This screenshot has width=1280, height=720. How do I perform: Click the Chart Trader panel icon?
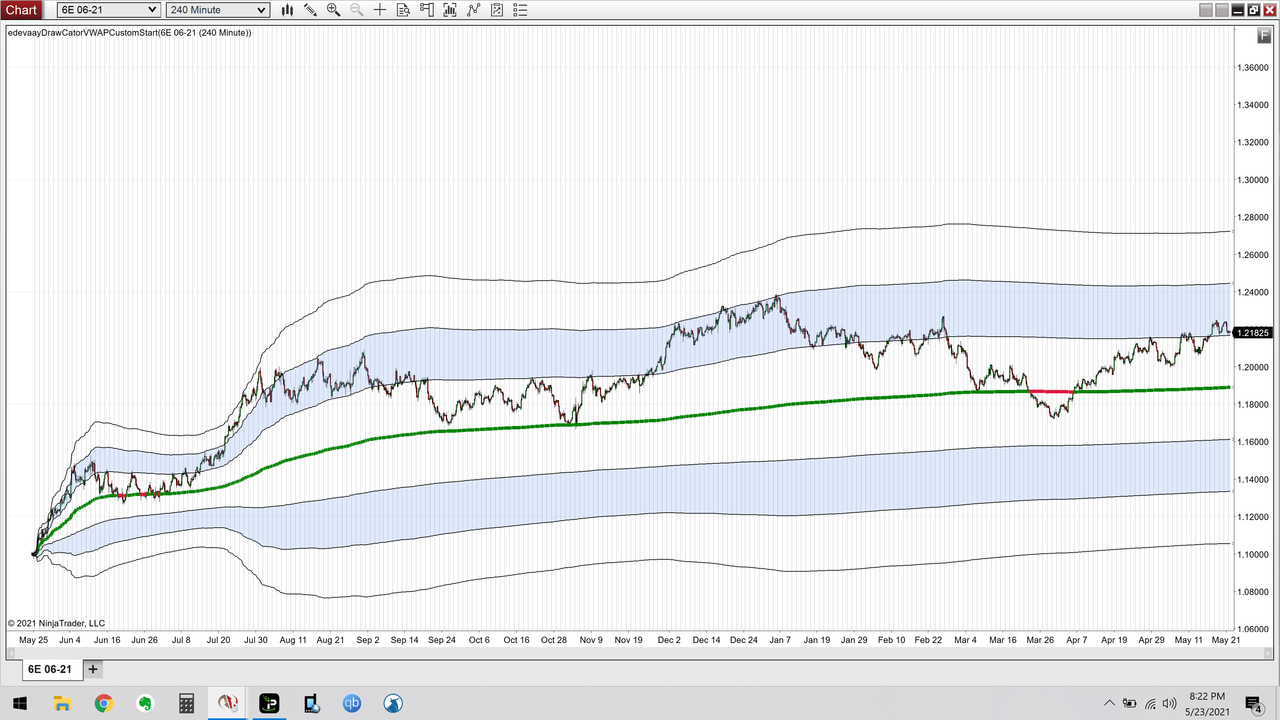click(x=426, y=9)
